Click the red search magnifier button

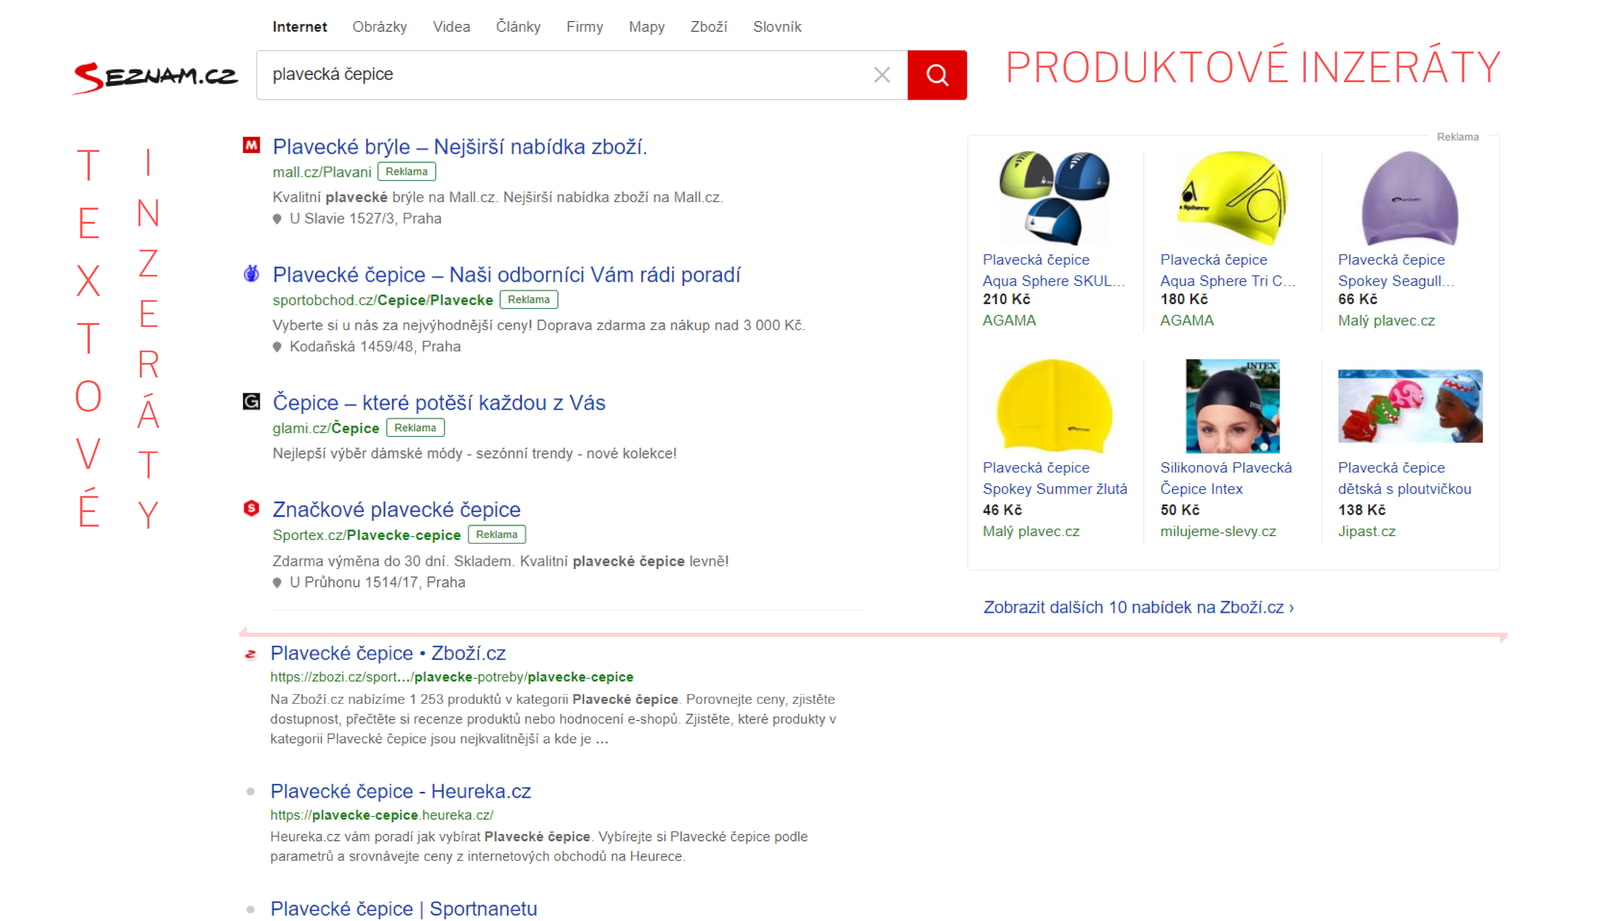937,75
